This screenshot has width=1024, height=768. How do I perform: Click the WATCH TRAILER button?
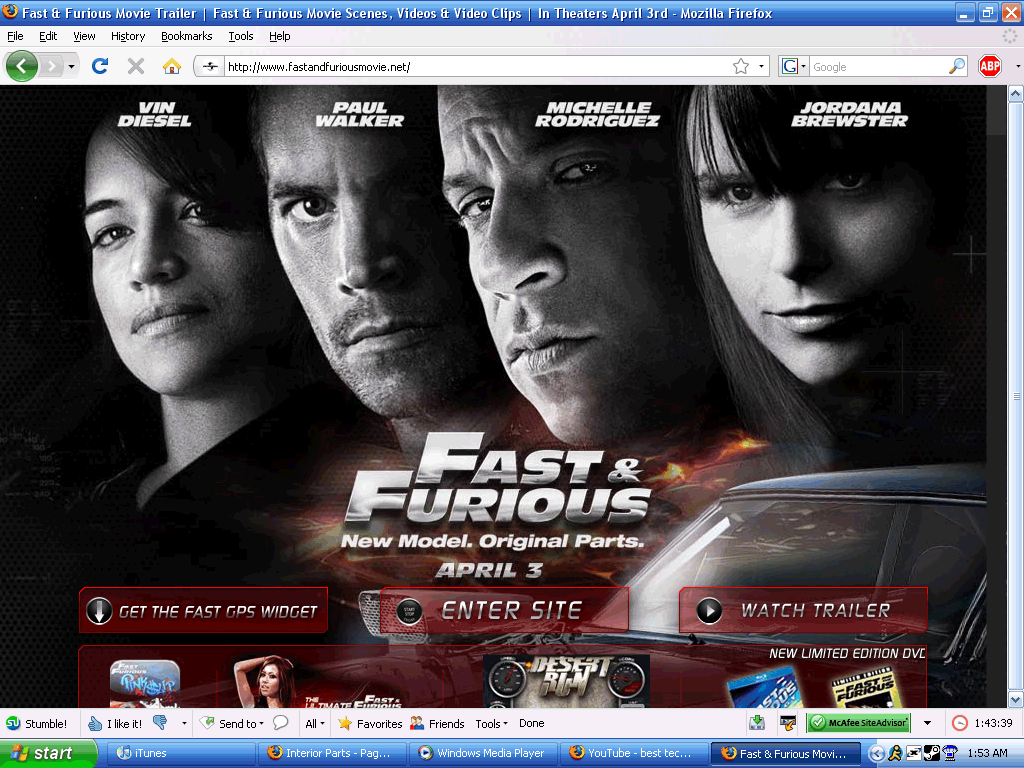803,610
